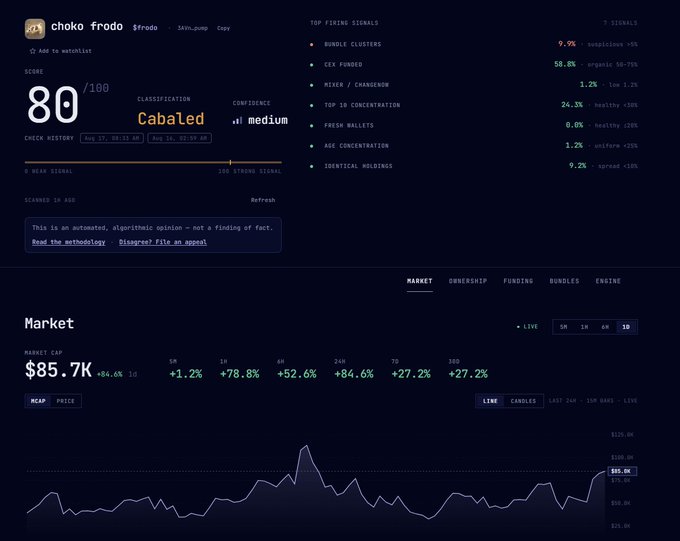Image resolution: width=680 pixels, height=541 pixels.
Task: Switch to the Ownership tab
Action: click(x=468, y=281)
